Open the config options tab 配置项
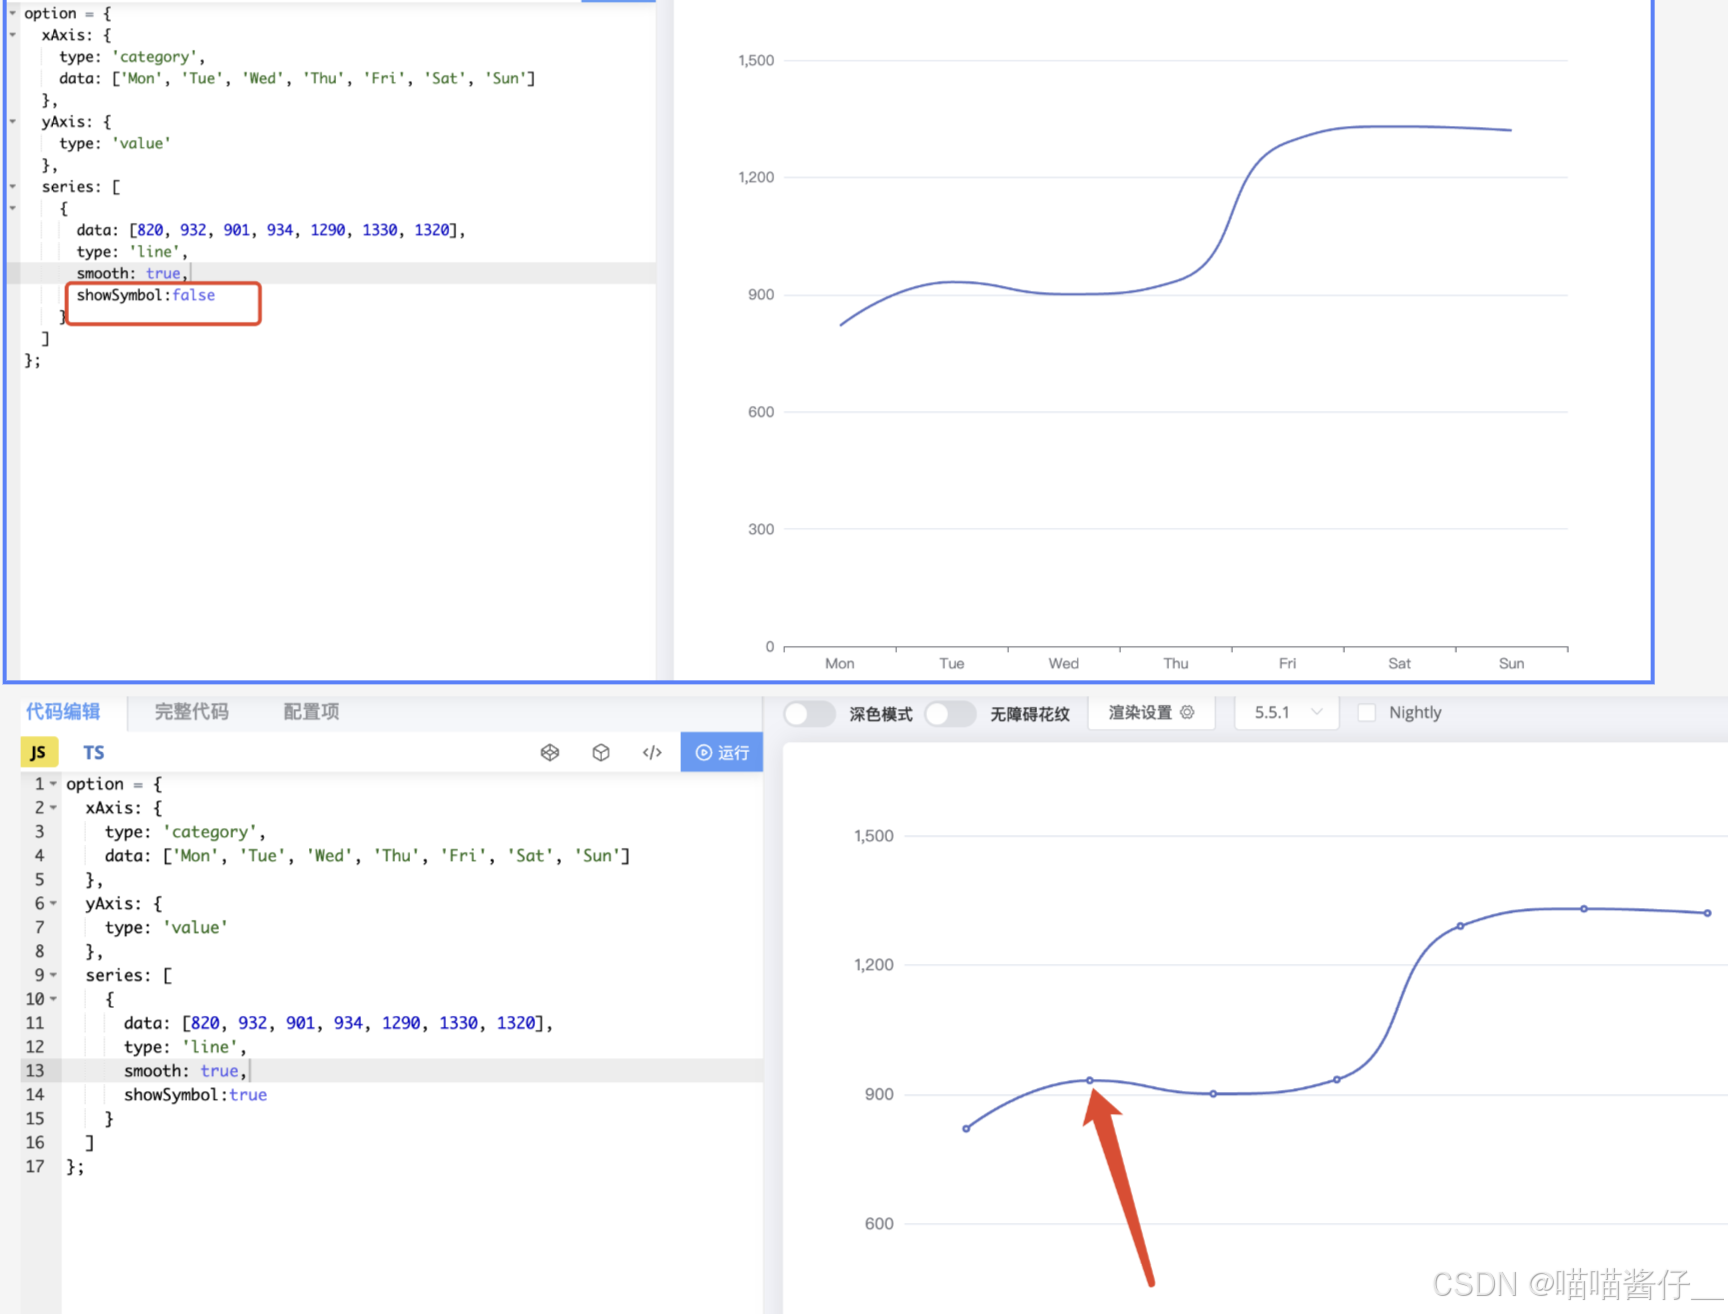 (x=311, y=711)
